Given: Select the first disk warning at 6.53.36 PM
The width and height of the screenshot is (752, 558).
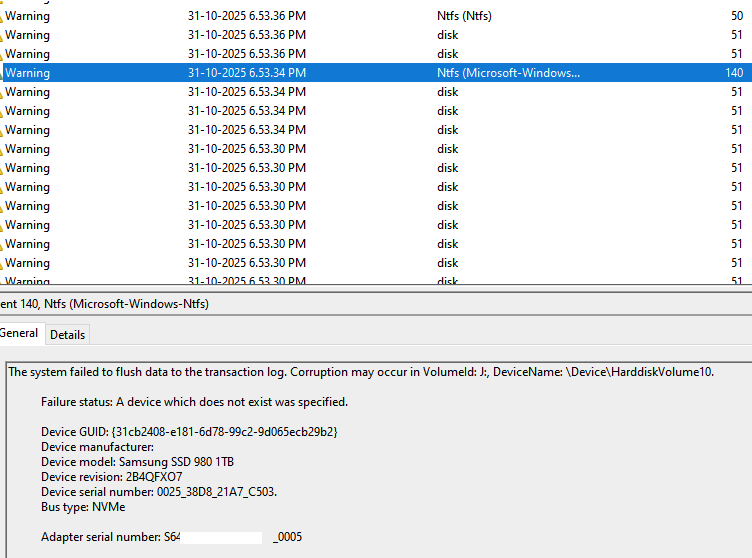Looking at the screenshot, I should [x=447, y=35].
